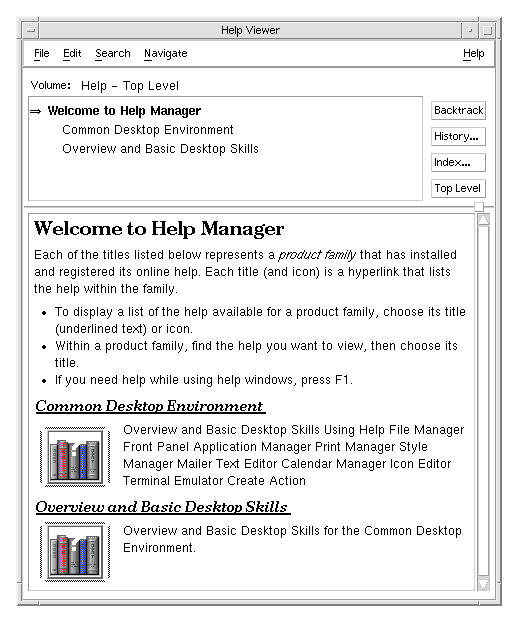Click the maximize button in title bar

487,31
